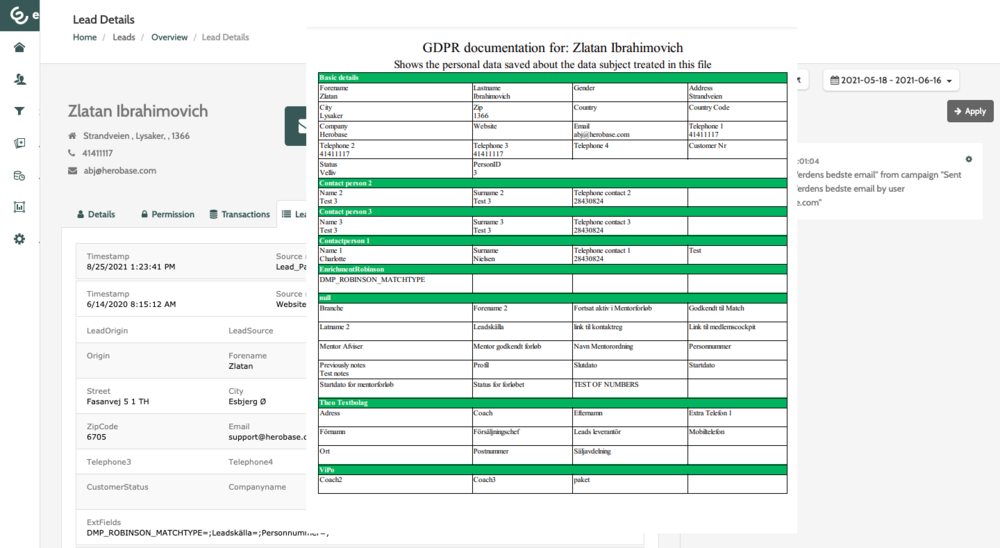Click the City value Esbjerg Ø
Viewport: 1000px width, 548px height.
247,401
